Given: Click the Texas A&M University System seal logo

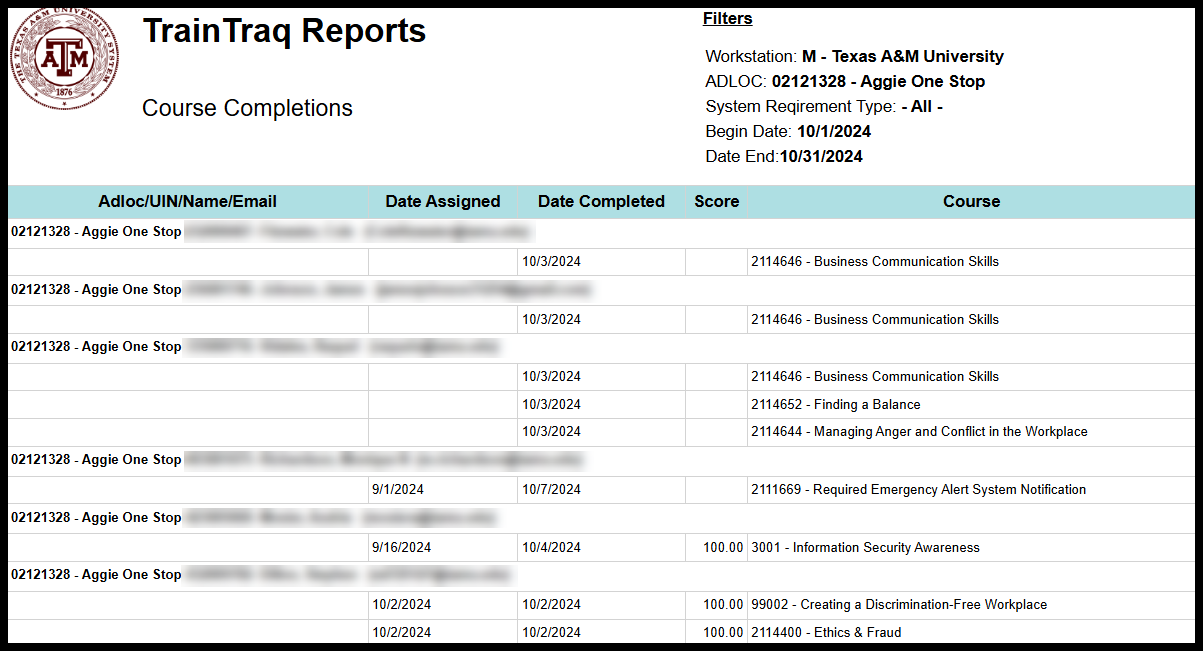Looking at the screenshot, I should tap(64, 58).
